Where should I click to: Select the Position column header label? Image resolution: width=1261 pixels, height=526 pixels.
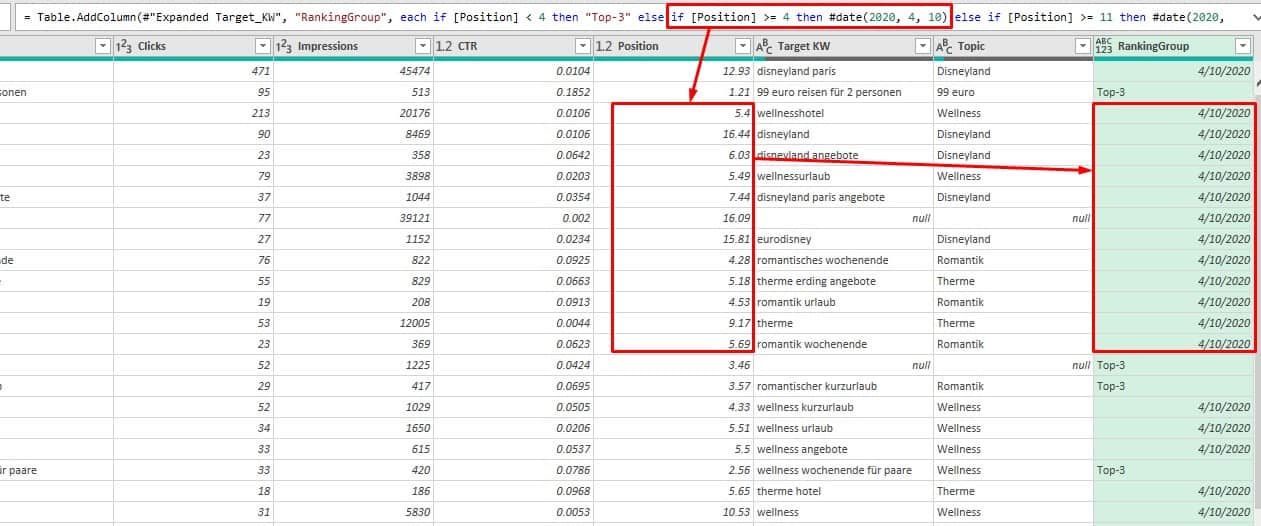point(638,46)
